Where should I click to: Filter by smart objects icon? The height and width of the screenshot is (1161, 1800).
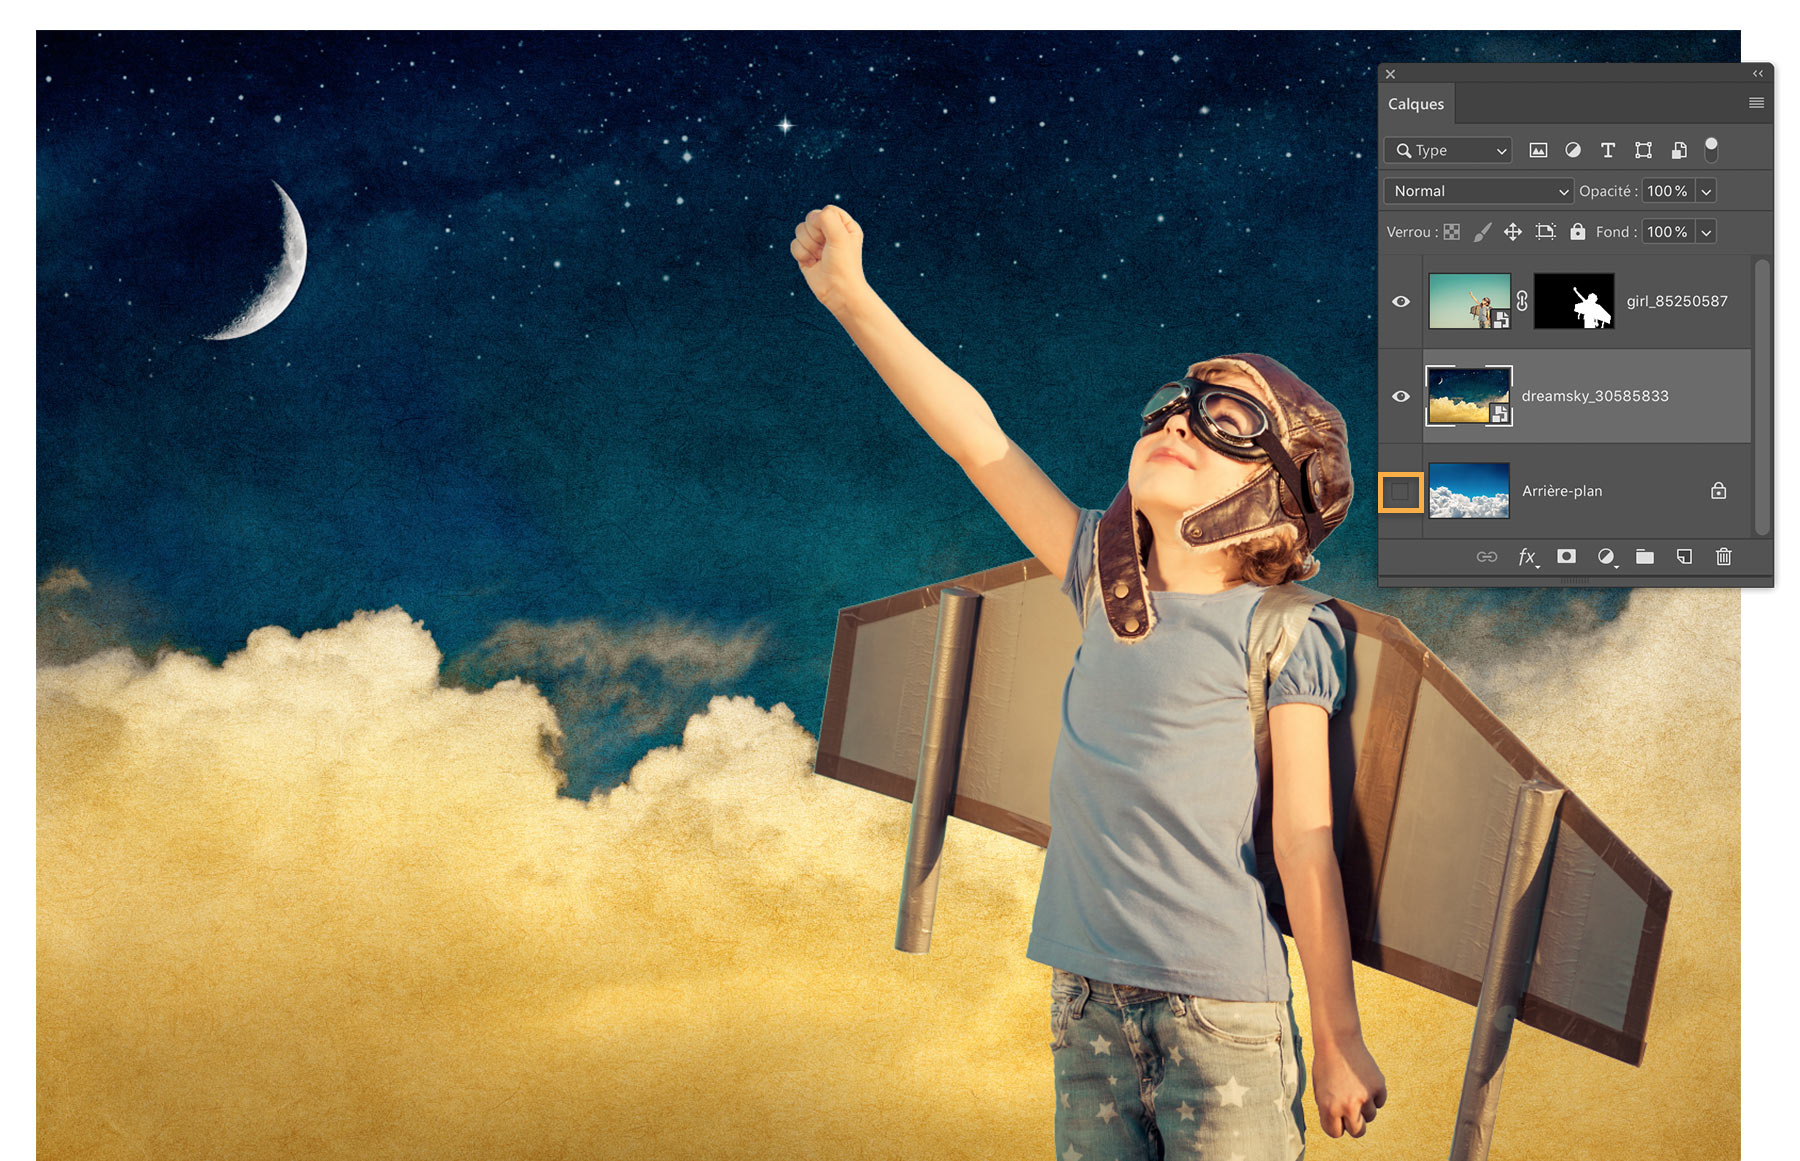[x=1679, y=150]
